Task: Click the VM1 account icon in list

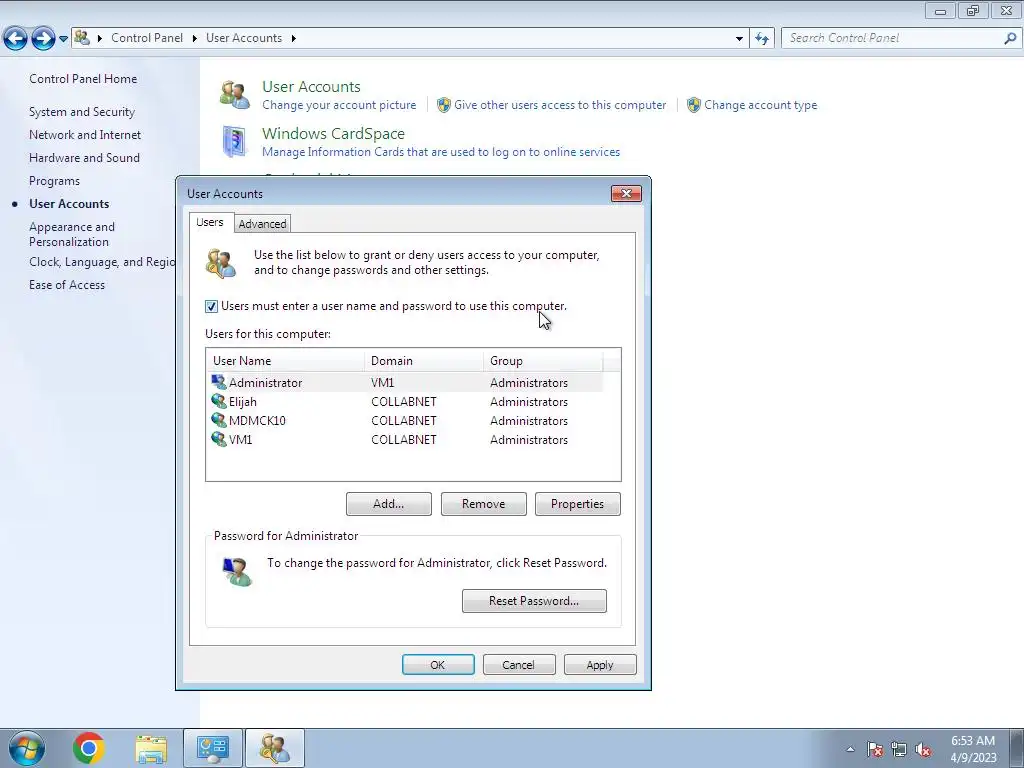Action: [x=218, y=439]
